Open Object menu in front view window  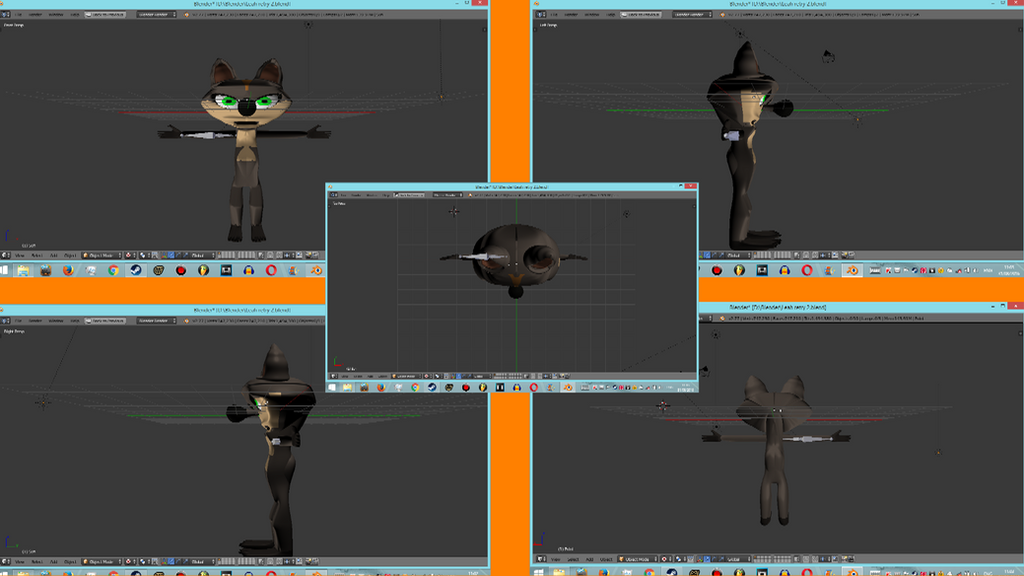(70, 255)
